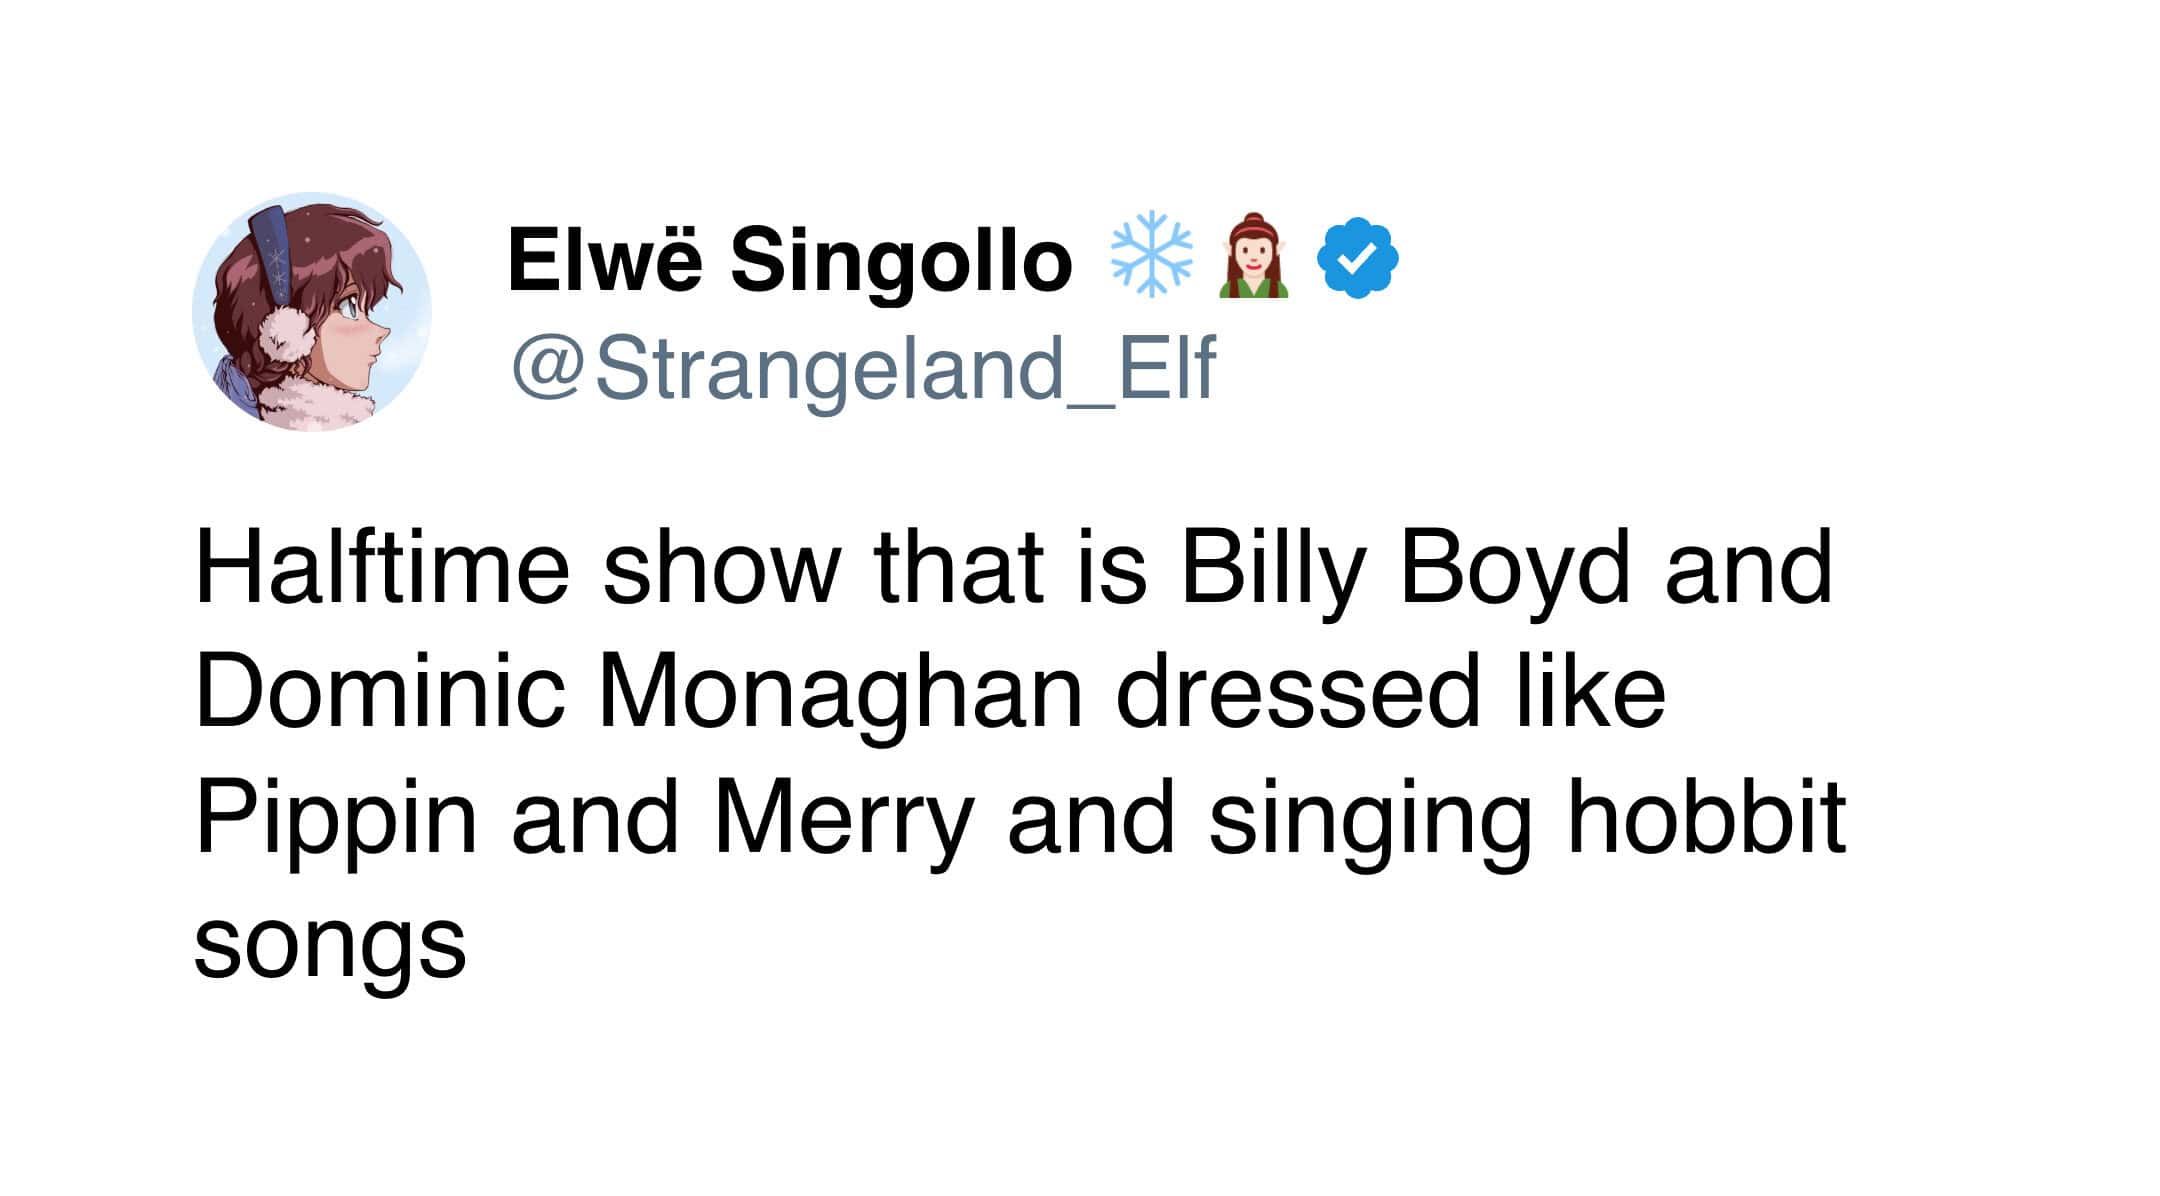Select the surname "Monaghan" in the tweet
The image size is (2160, 1196).
pyautogui.click(x=840, y=692)
